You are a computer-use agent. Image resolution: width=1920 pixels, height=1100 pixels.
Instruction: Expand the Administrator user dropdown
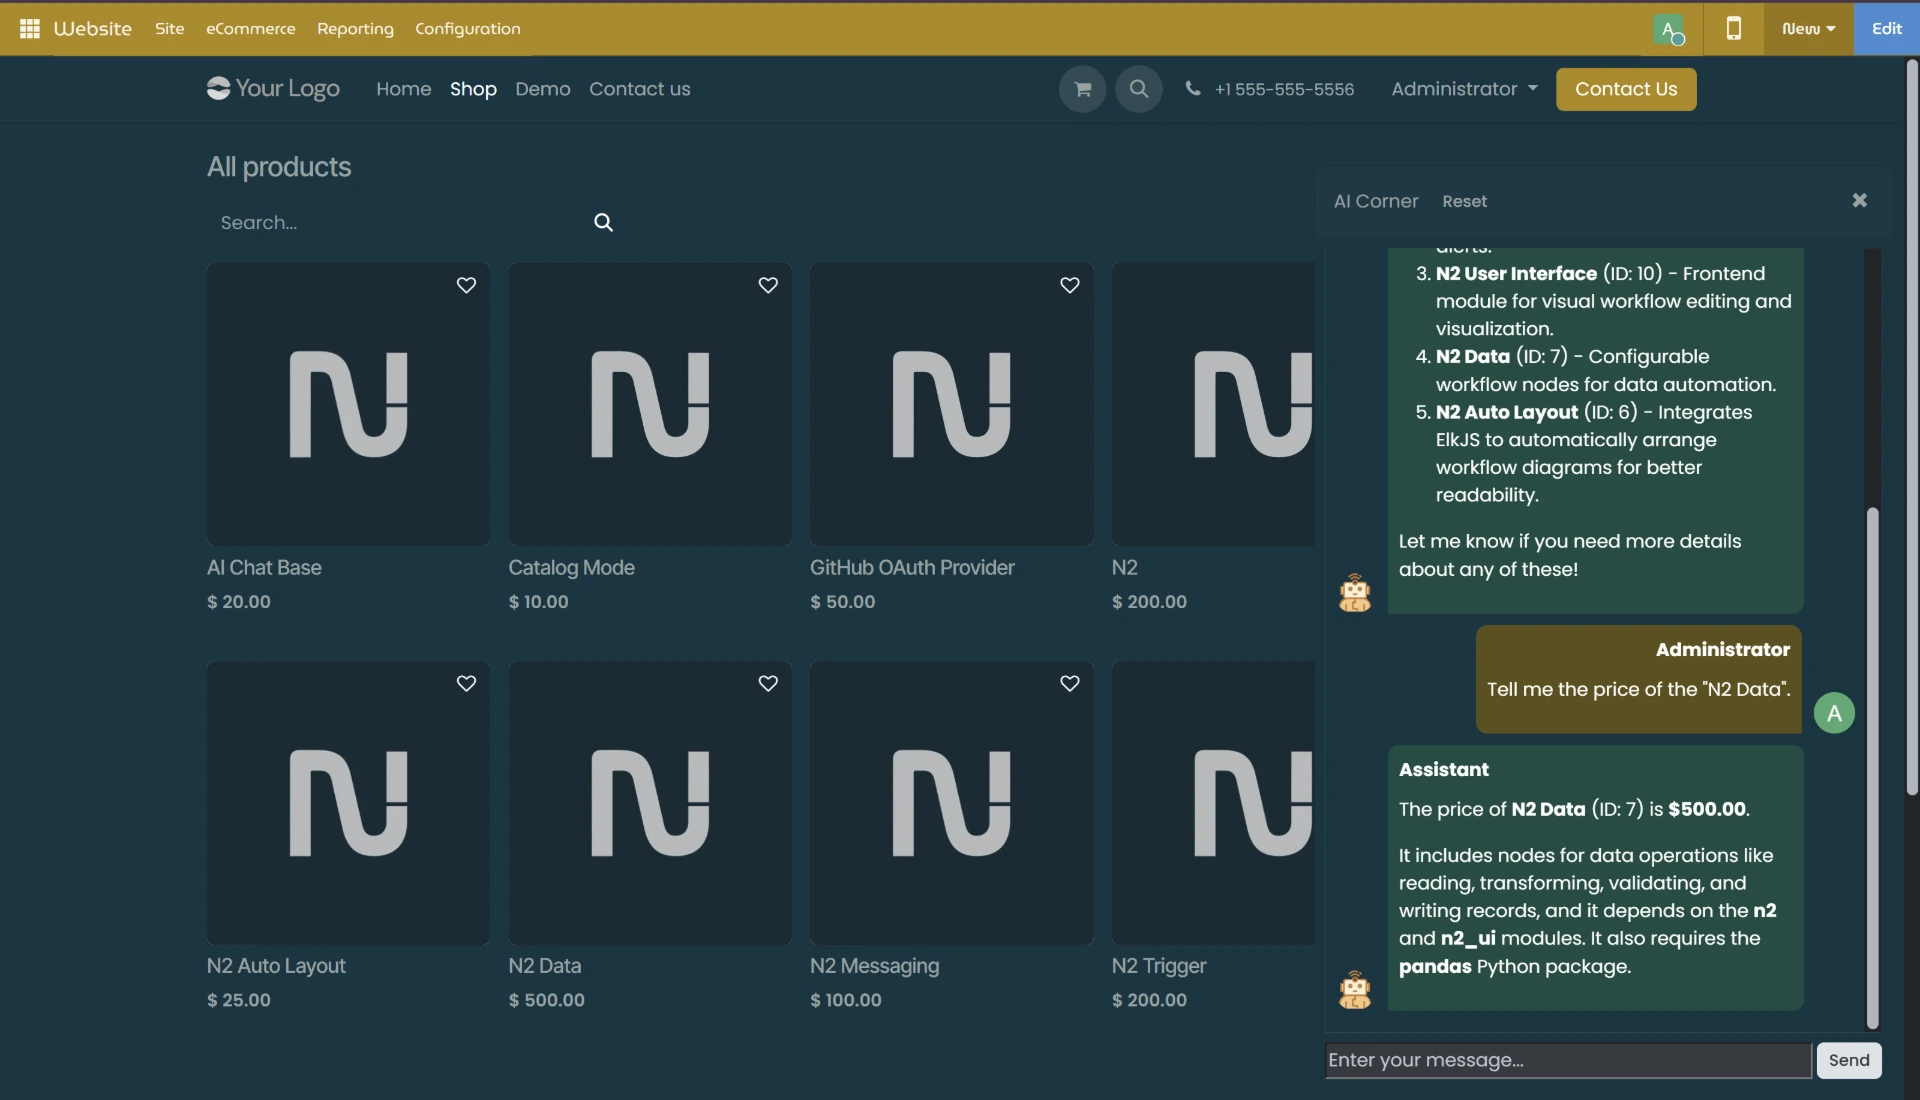pyautogui.click(x=1464, y=89)
